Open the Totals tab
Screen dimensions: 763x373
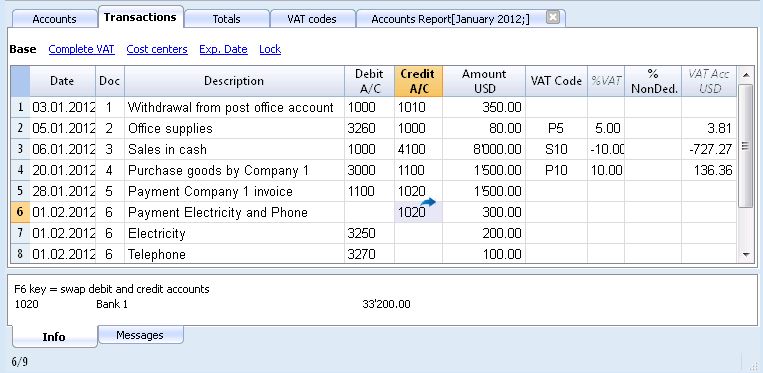(226, 19)
